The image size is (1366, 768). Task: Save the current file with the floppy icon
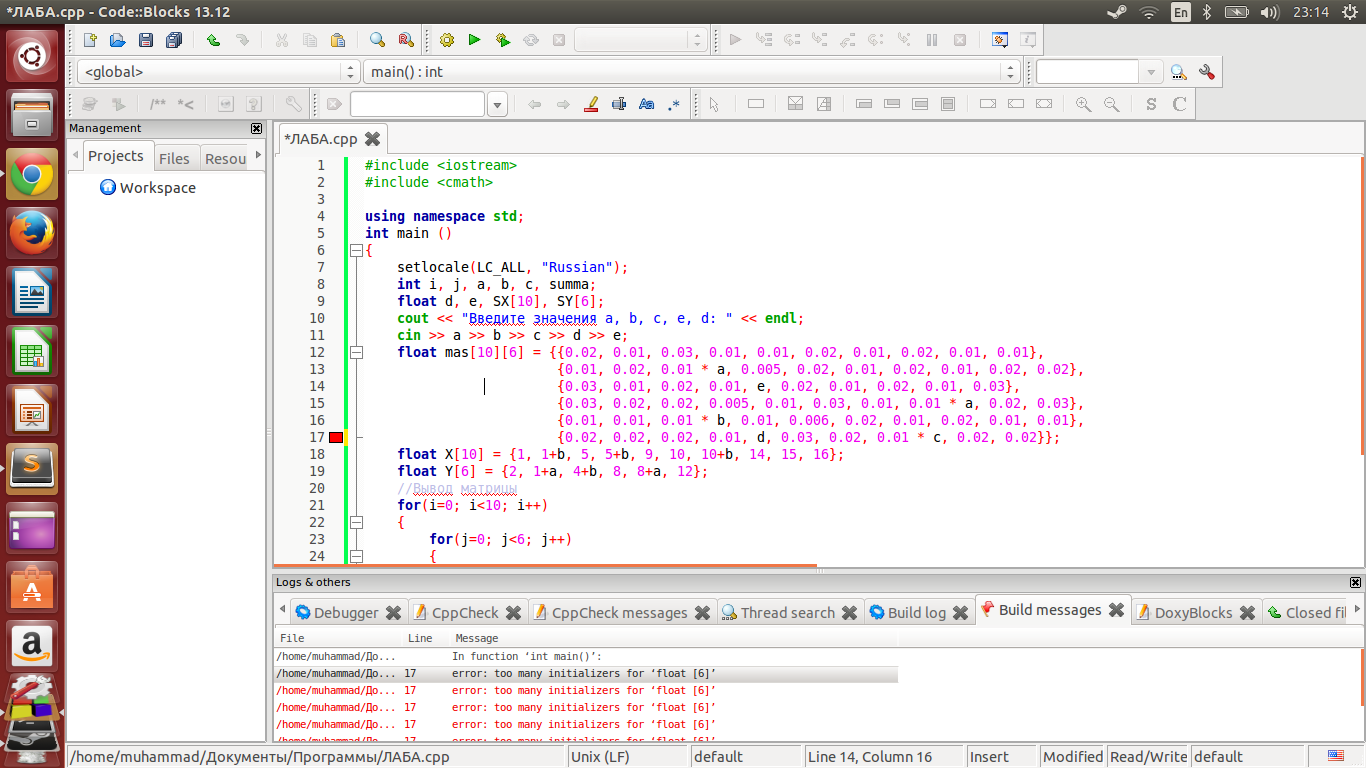click(x=146, y=40)
